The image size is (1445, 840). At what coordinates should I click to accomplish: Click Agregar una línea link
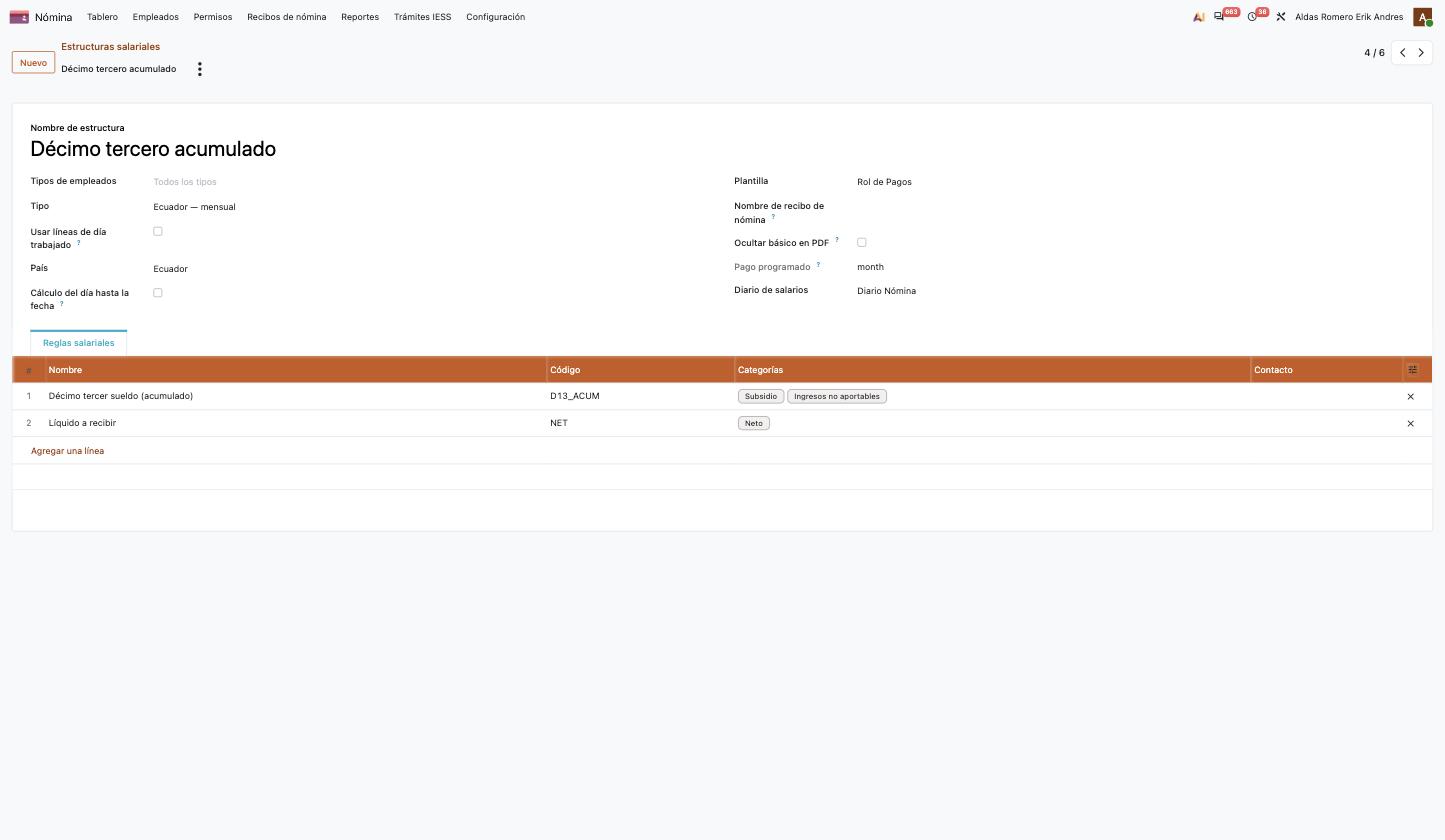coord(67,451)
